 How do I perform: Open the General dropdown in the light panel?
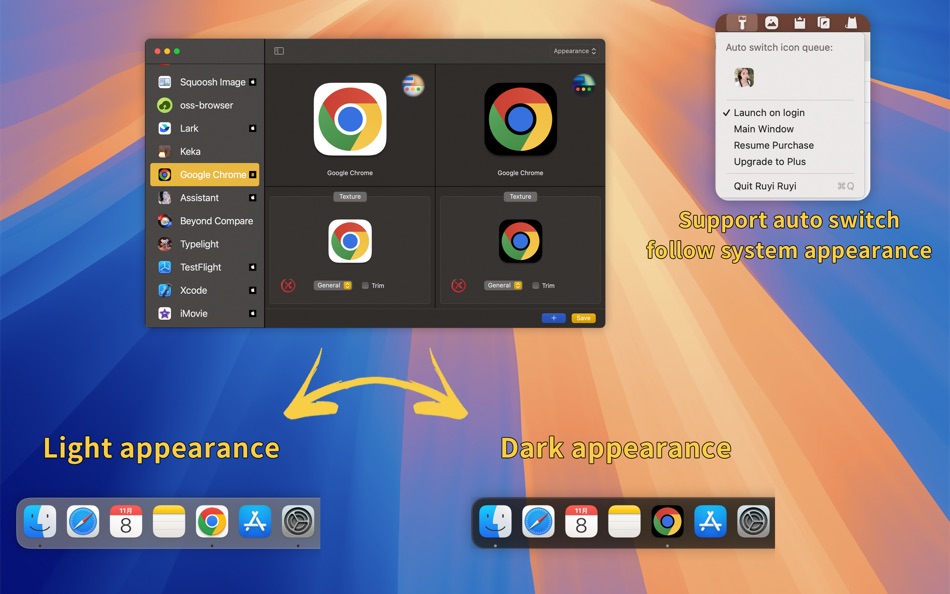click(333, 285)
